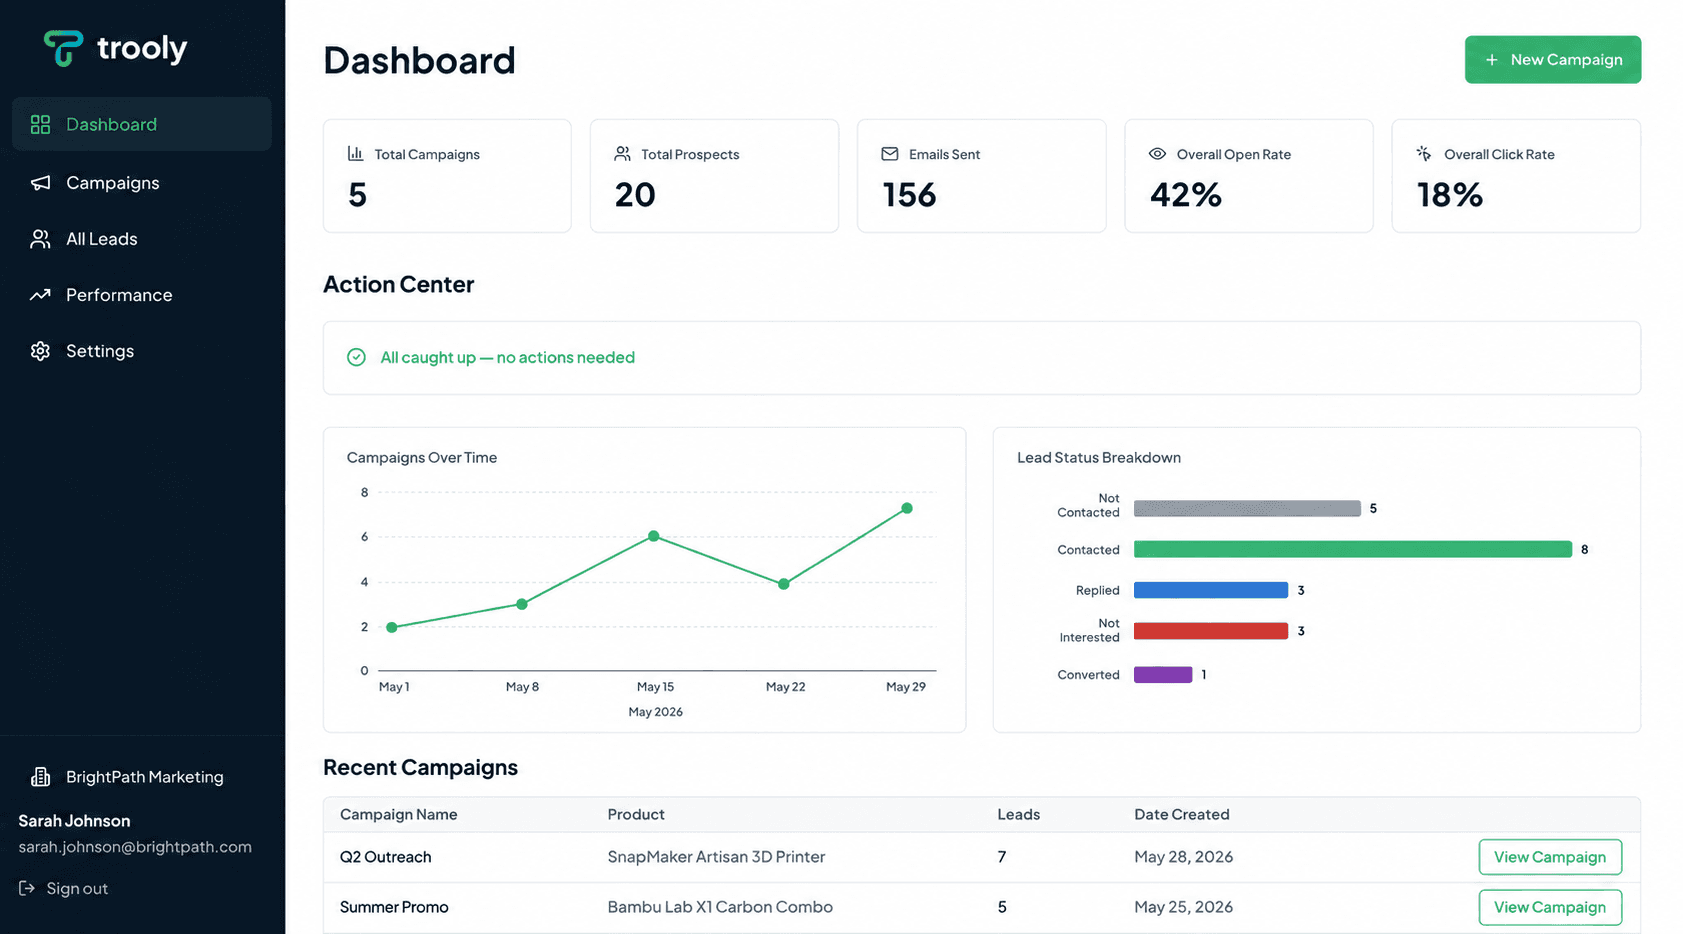Click the blue Replied bar

click(x=1211, y=590)
